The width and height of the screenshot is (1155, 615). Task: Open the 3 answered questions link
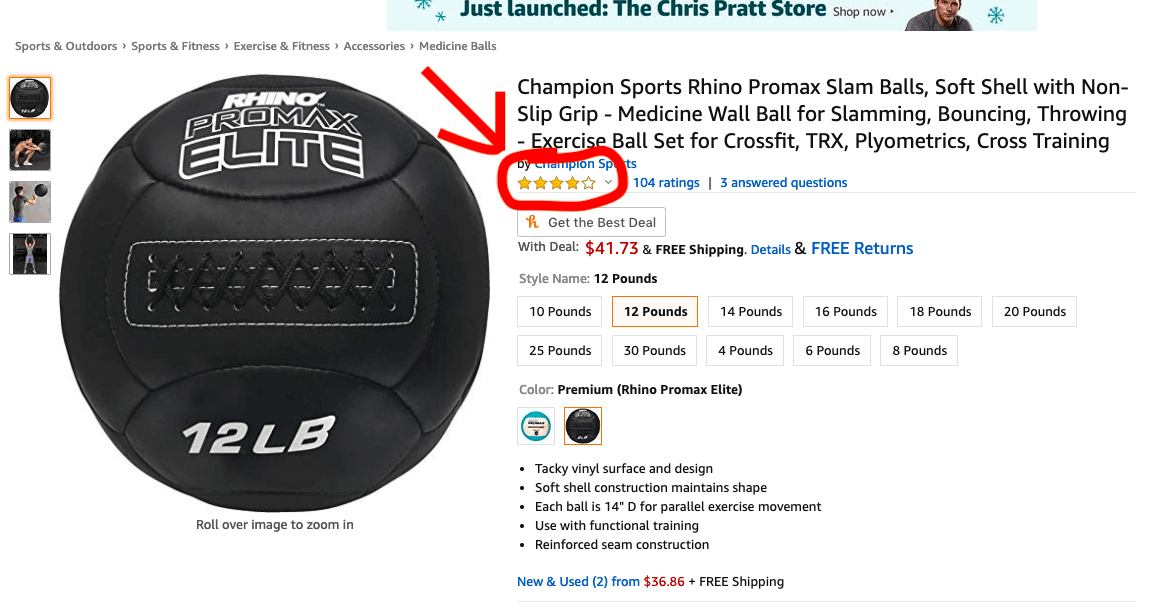click(783, 183)
